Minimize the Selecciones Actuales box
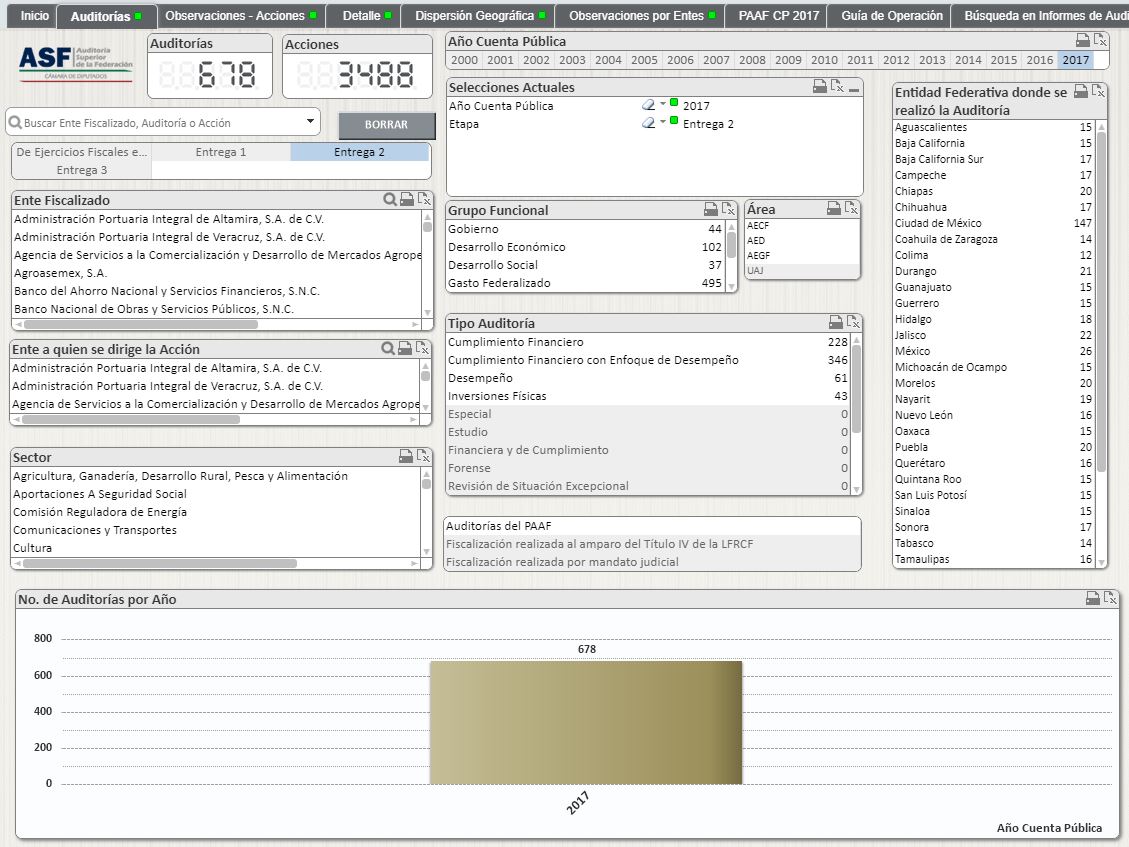Image resolution: width=1129 pixels, height=847 pixels. (854, 87)
